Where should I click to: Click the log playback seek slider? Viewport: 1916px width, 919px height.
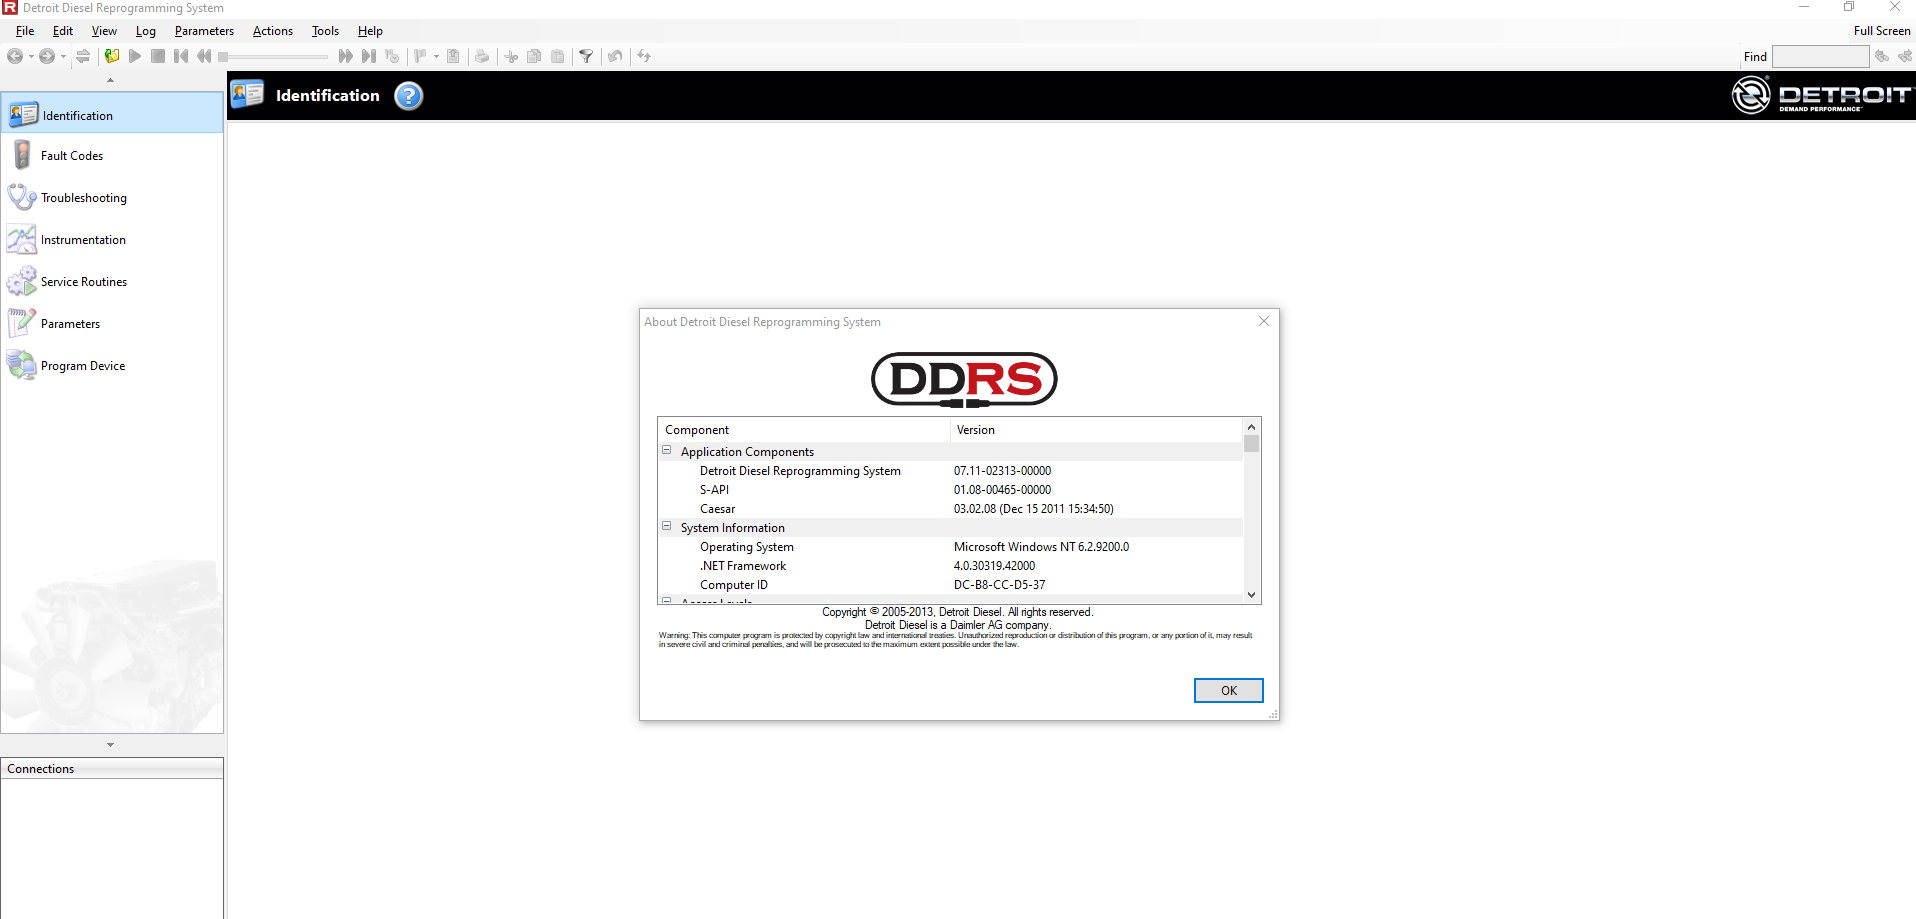pos(273,57)
